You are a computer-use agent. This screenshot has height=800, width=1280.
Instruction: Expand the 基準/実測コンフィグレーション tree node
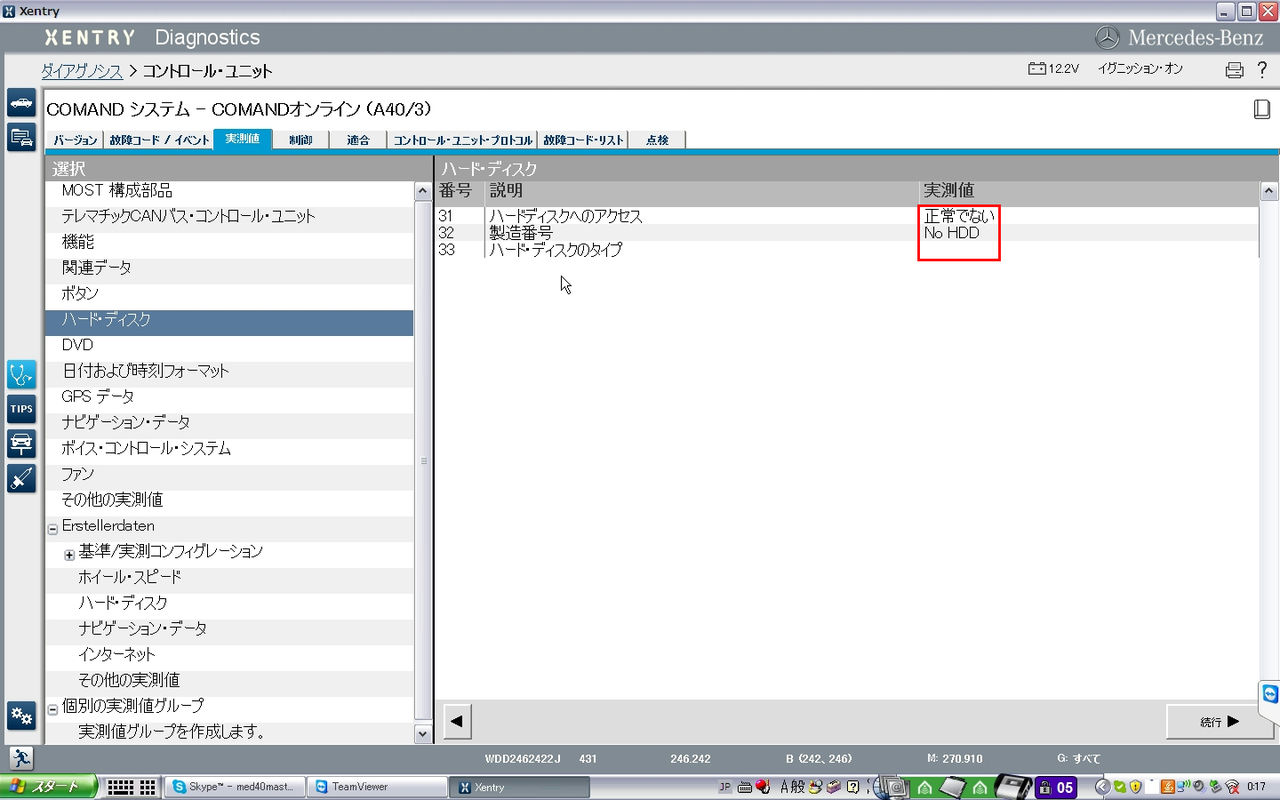pos(68,553)
